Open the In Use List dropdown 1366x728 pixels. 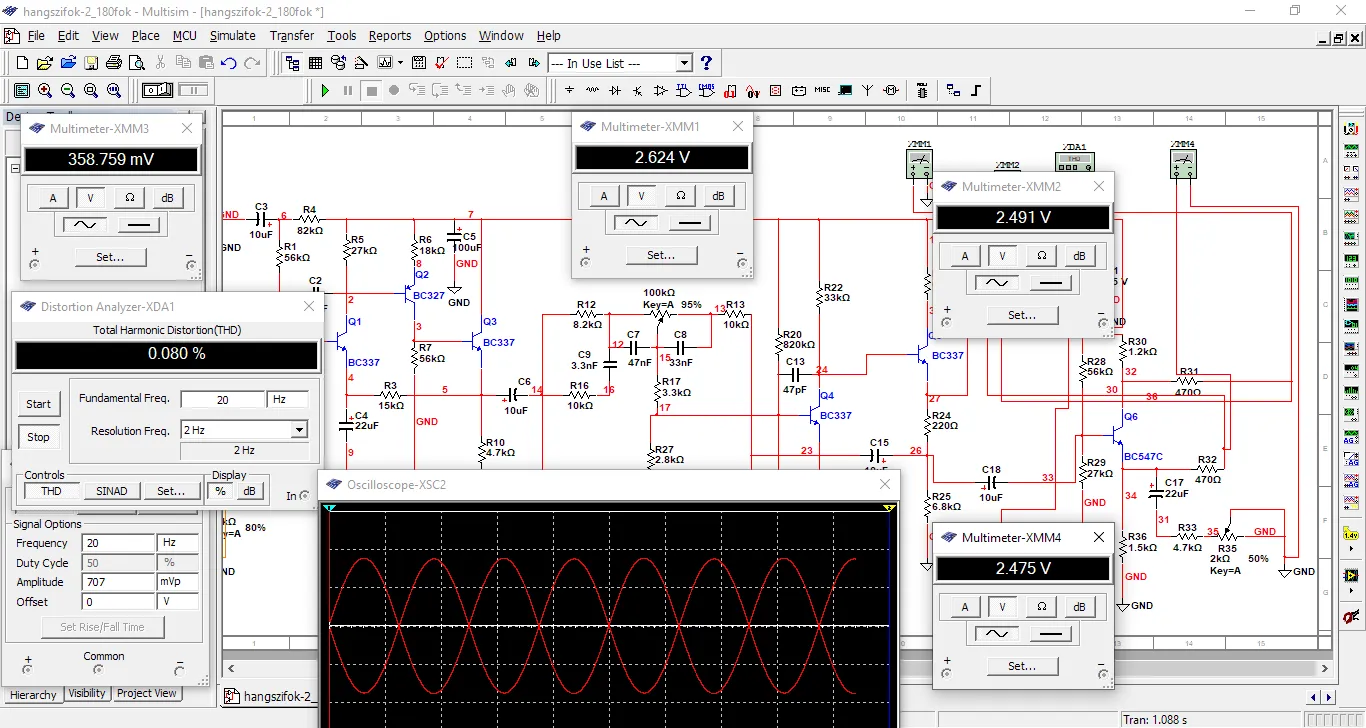[684, 63]
